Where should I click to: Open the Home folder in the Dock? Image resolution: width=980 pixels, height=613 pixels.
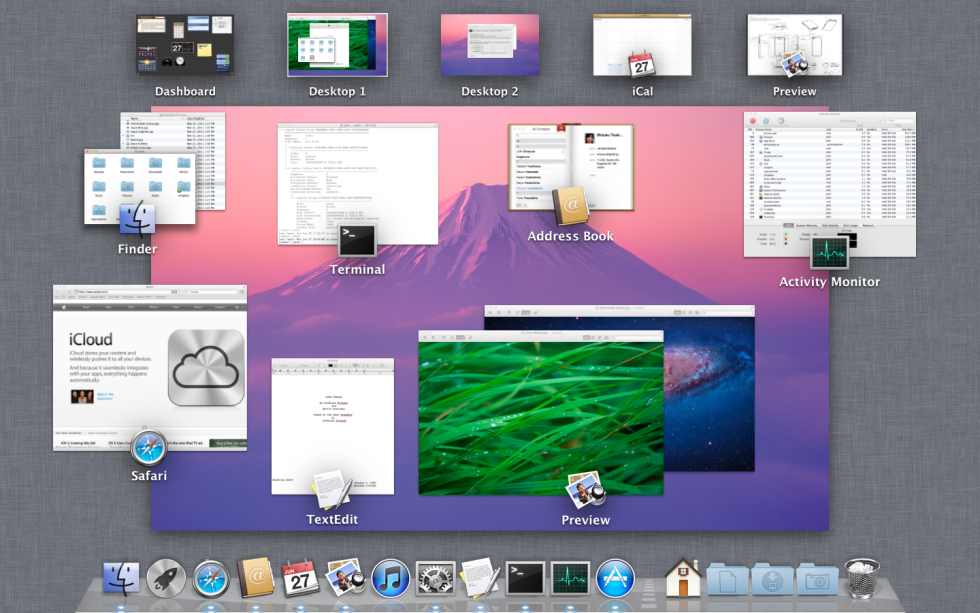tap(680, 578)
